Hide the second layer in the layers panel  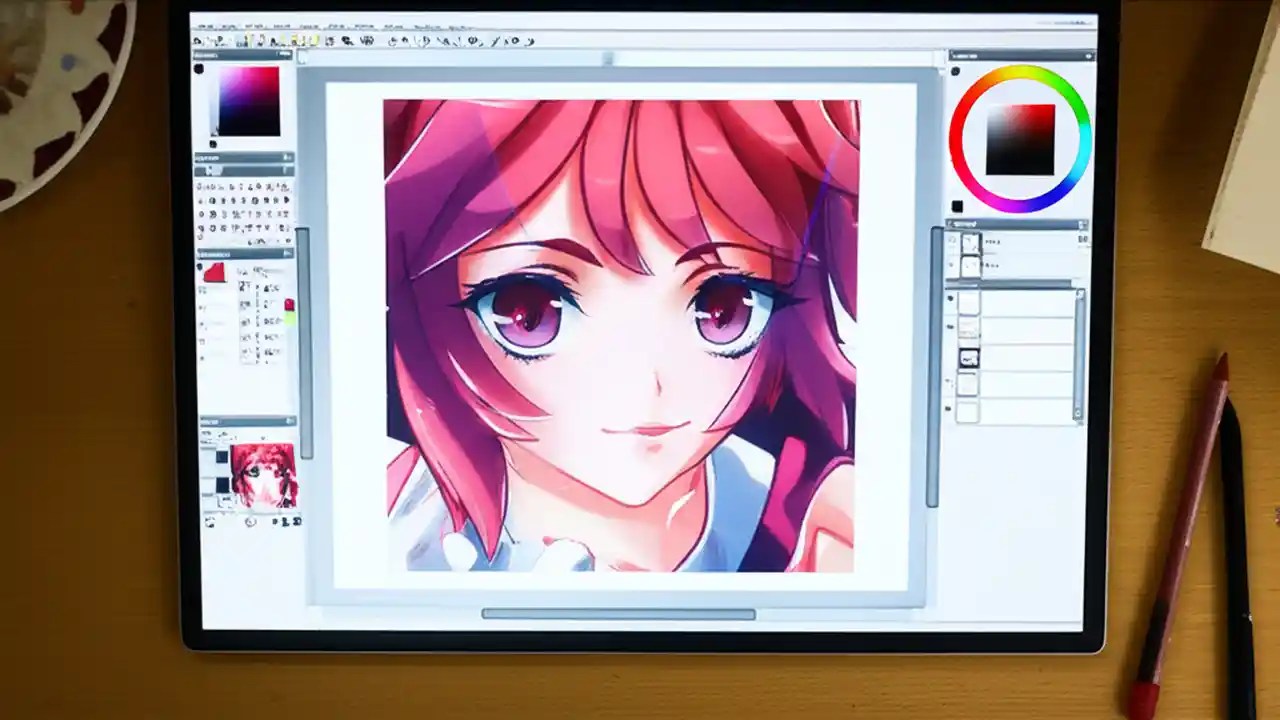(950, 325)
